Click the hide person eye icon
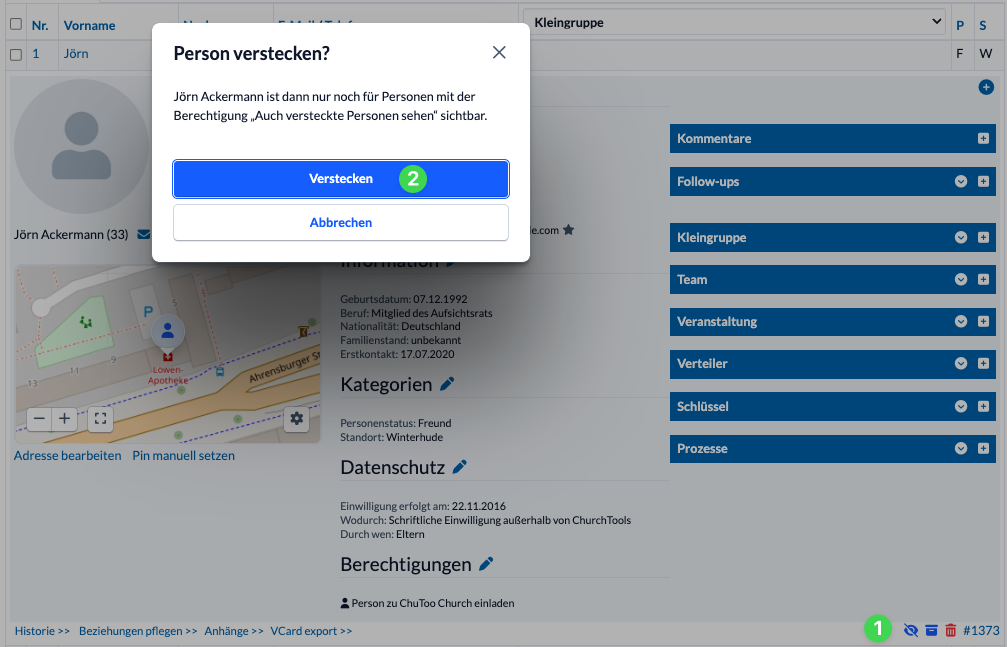The image size is (1007, 647). click(911, 630)
